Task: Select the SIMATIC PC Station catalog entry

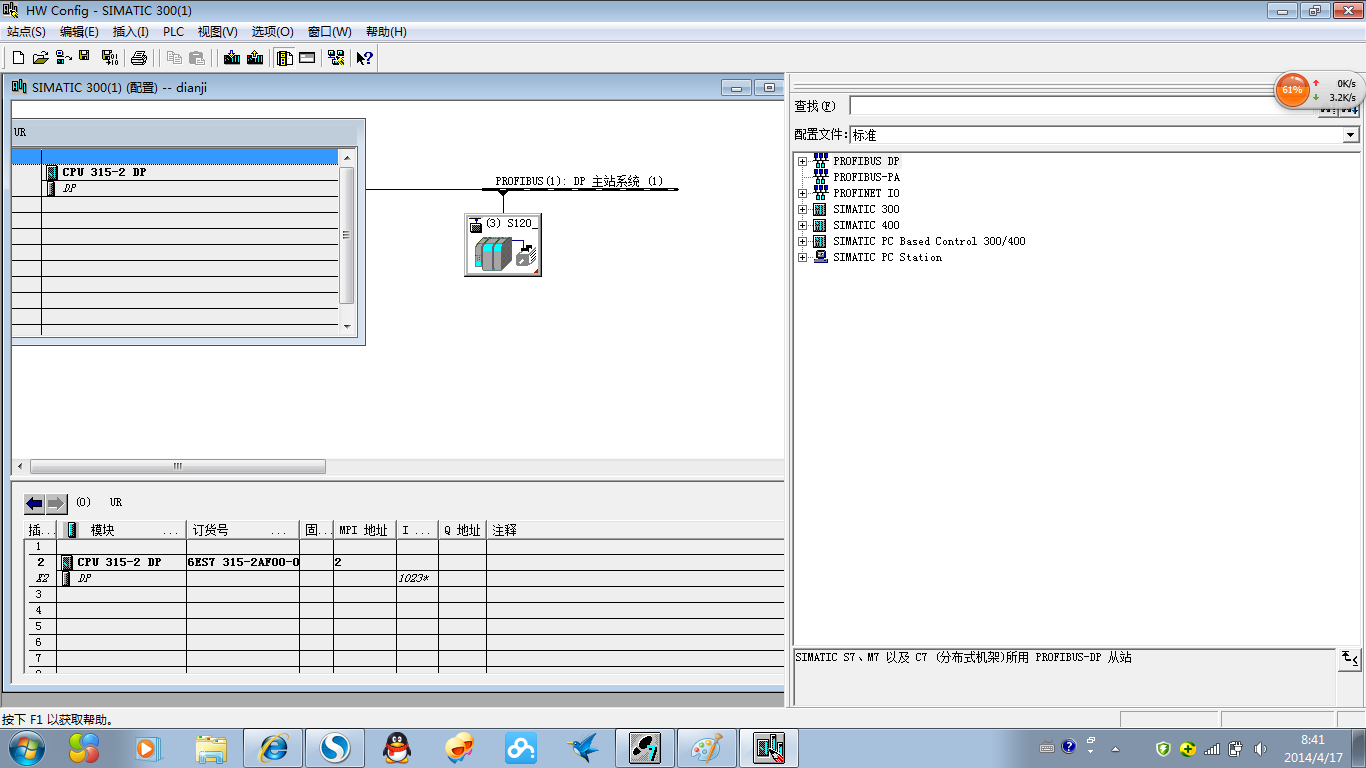Action: [x=887, y=257]
